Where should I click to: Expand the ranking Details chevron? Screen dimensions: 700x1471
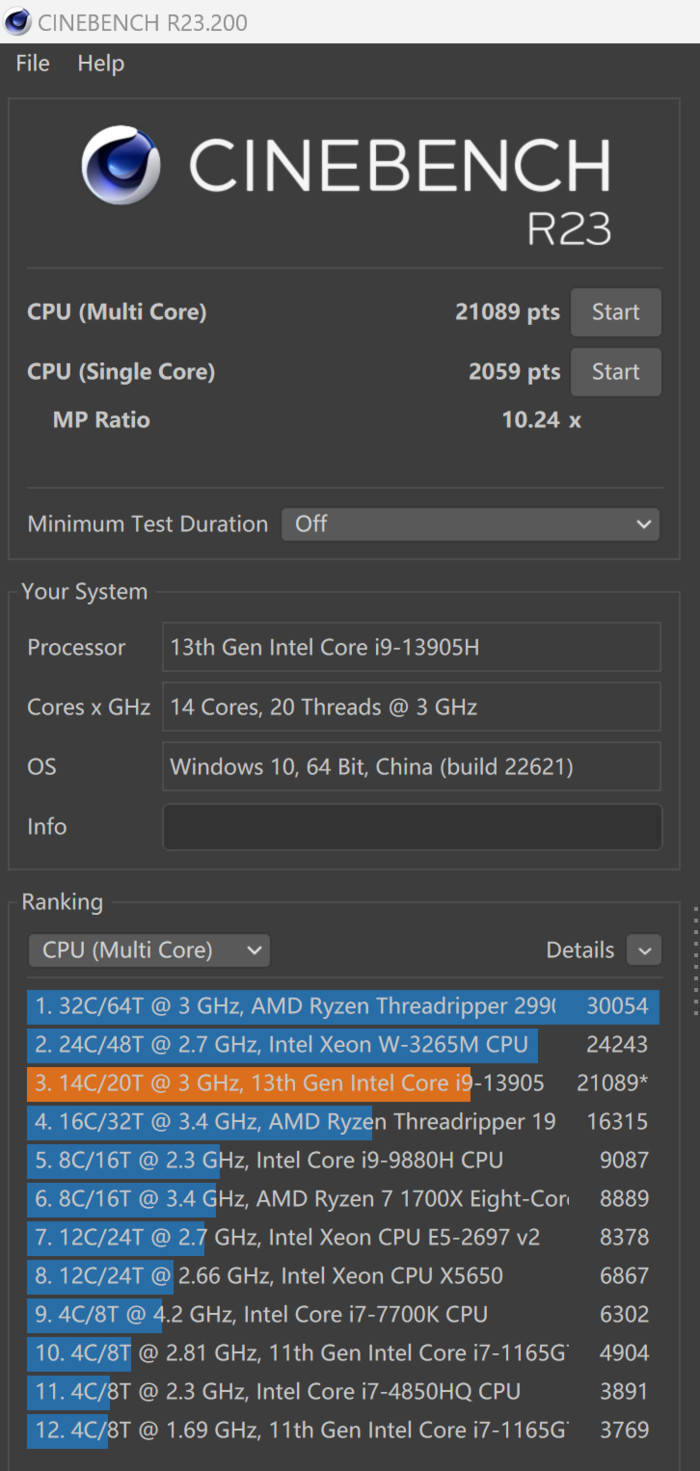pyautogui.click(x=644, y=950)
